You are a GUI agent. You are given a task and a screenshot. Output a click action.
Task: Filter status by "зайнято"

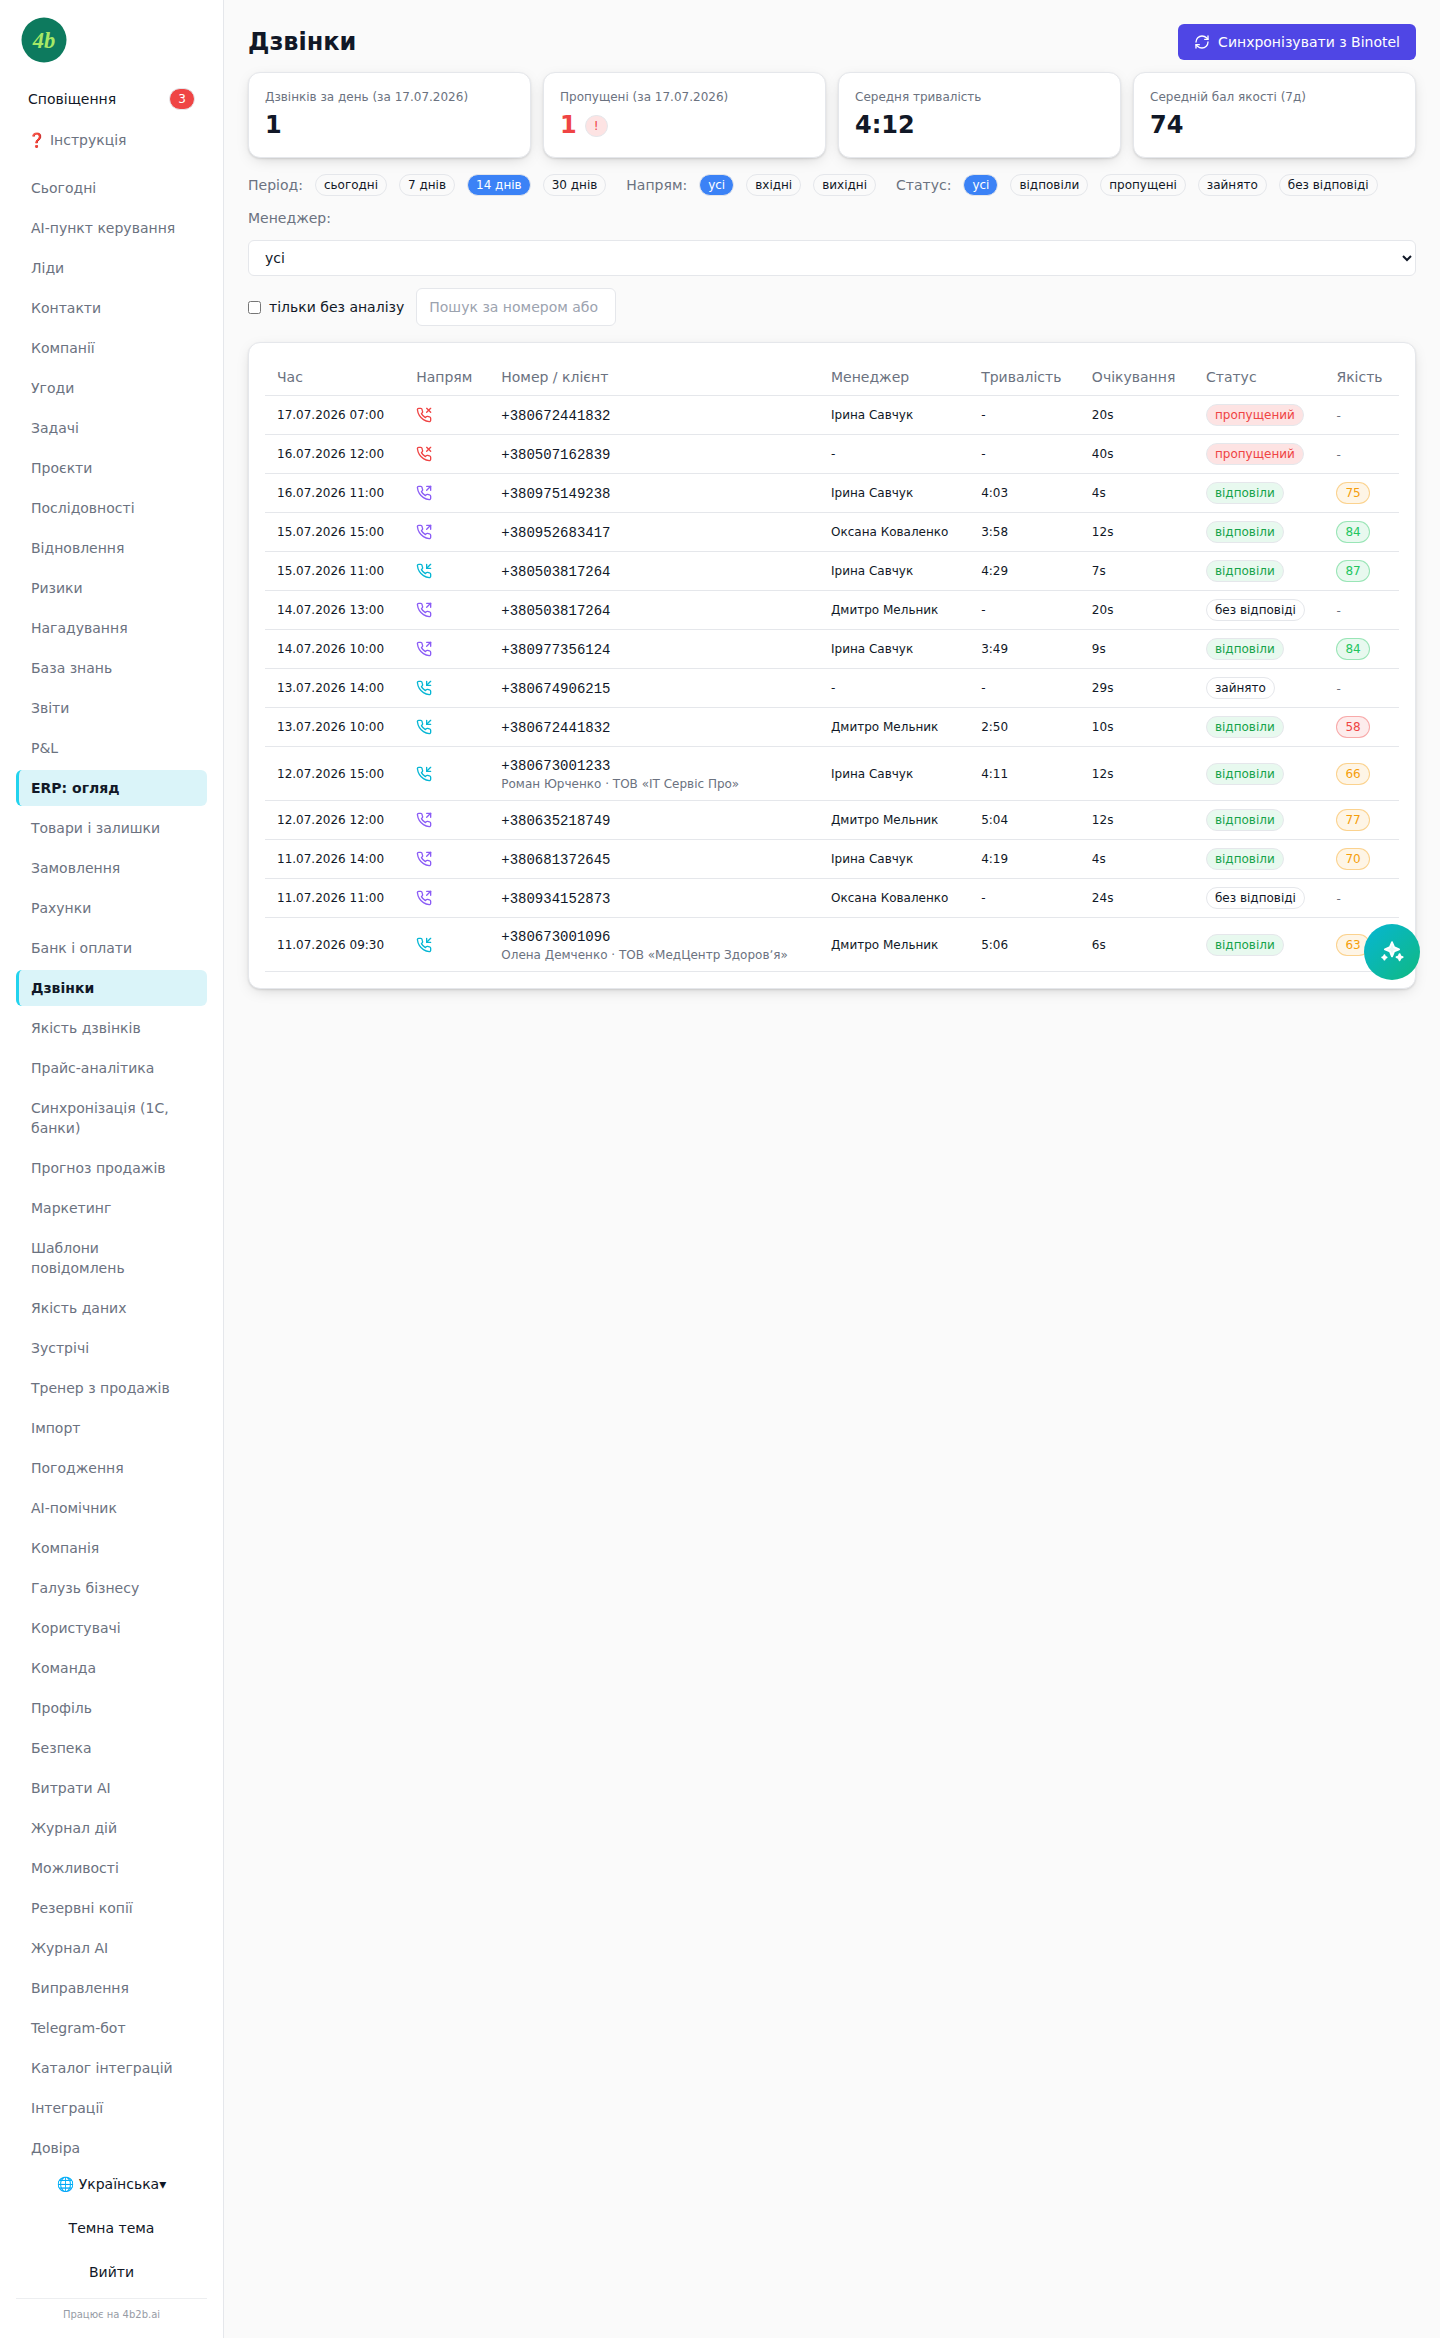[x=1232, y=185]
